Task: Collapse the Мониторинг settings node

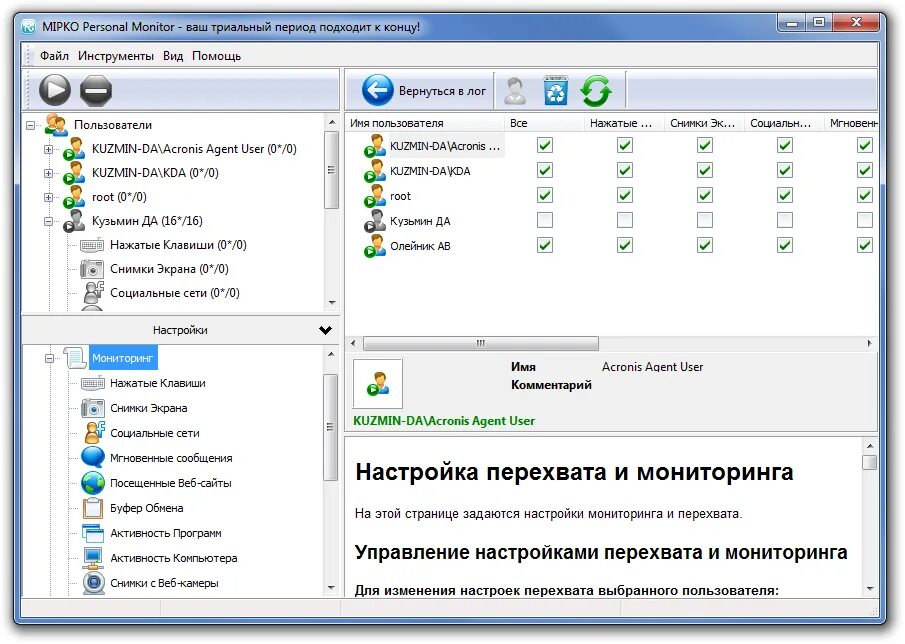Action: click(x=49, y=358)
